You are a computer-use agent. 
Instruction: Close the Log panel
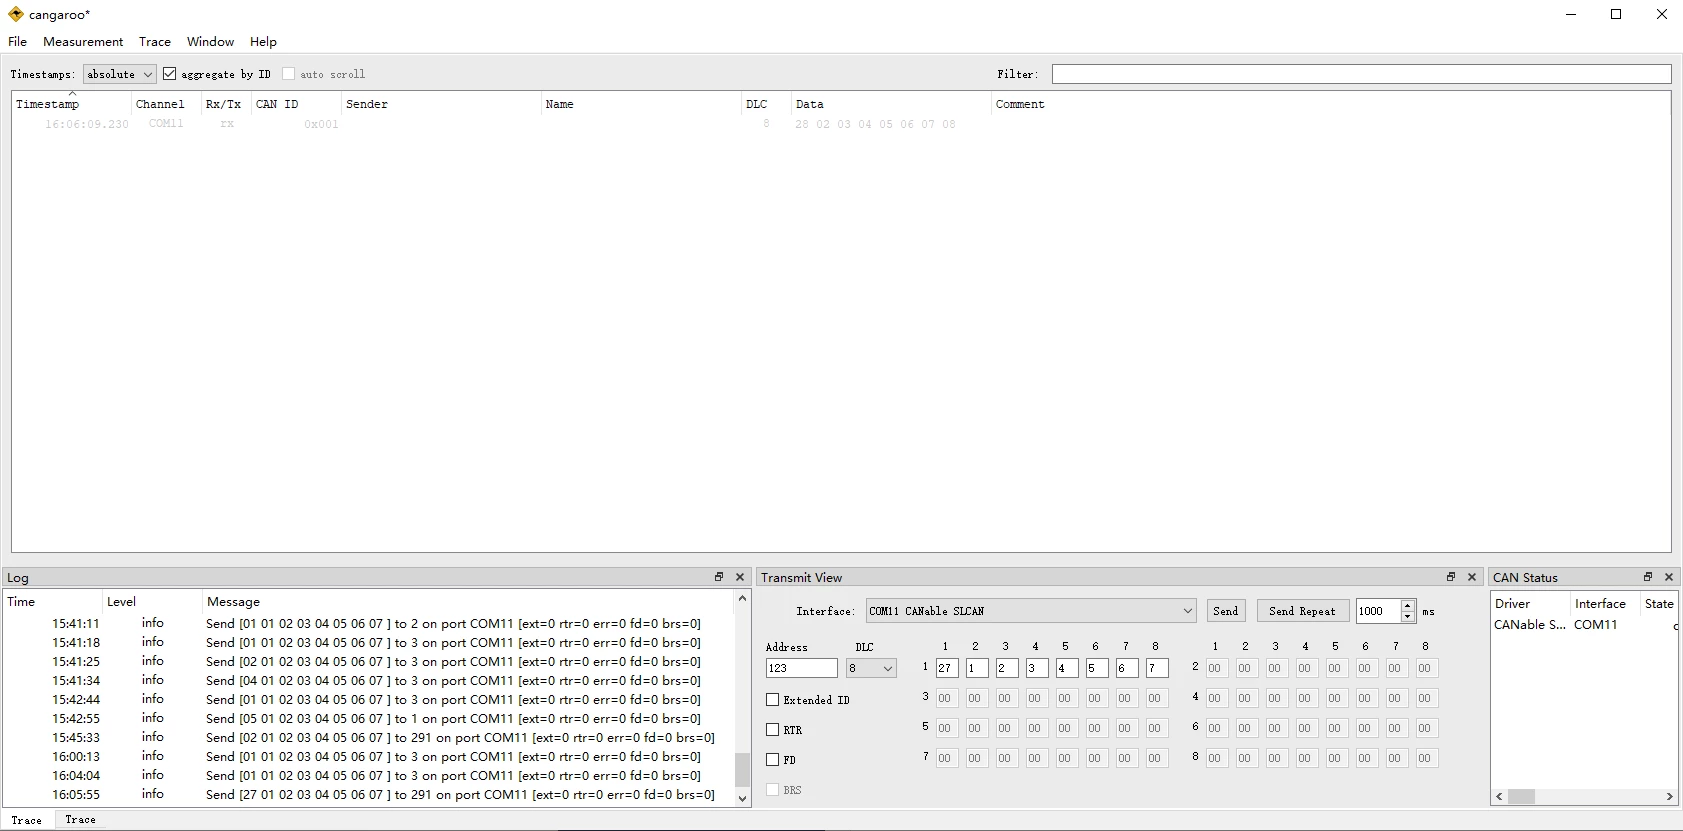click(740, 577)
